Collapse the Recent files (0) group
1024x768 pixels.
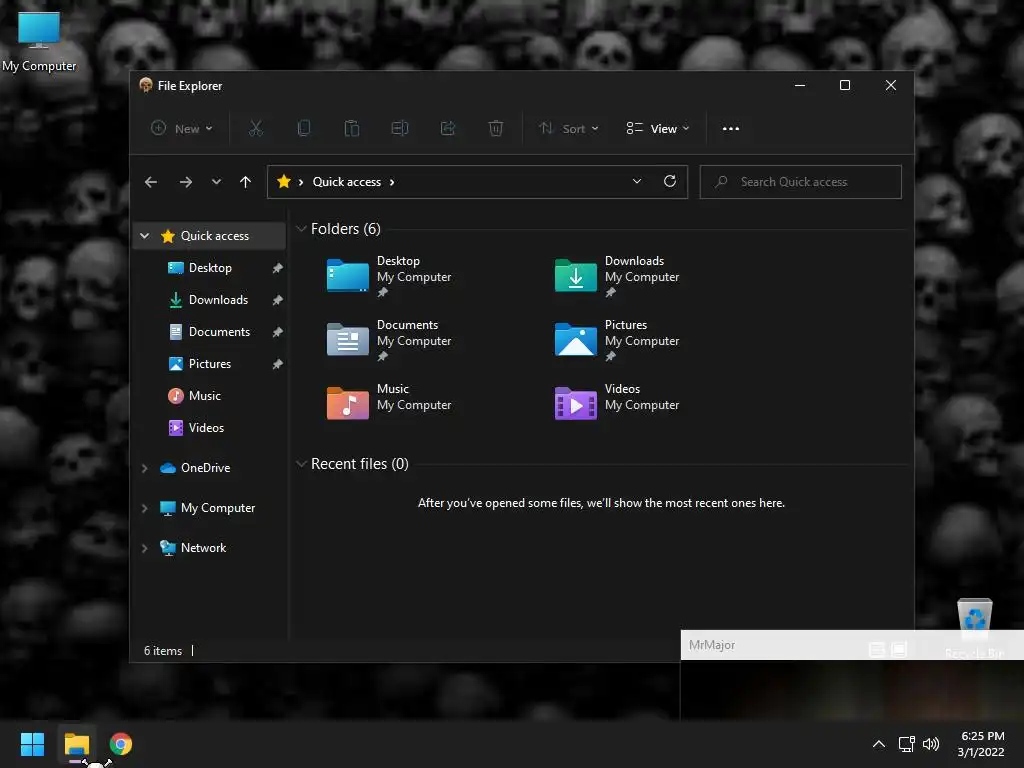[301, 464]
